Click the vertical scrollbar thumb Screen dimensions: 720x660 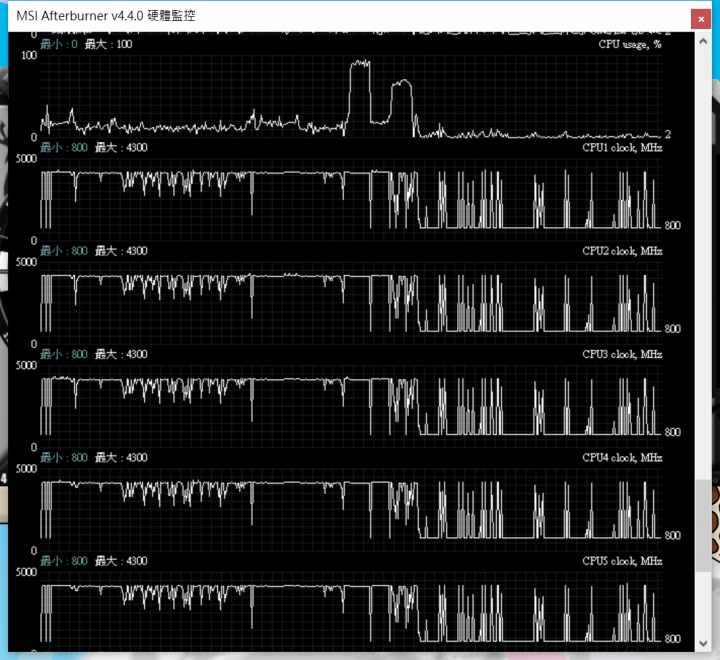[x=703, y=525]
